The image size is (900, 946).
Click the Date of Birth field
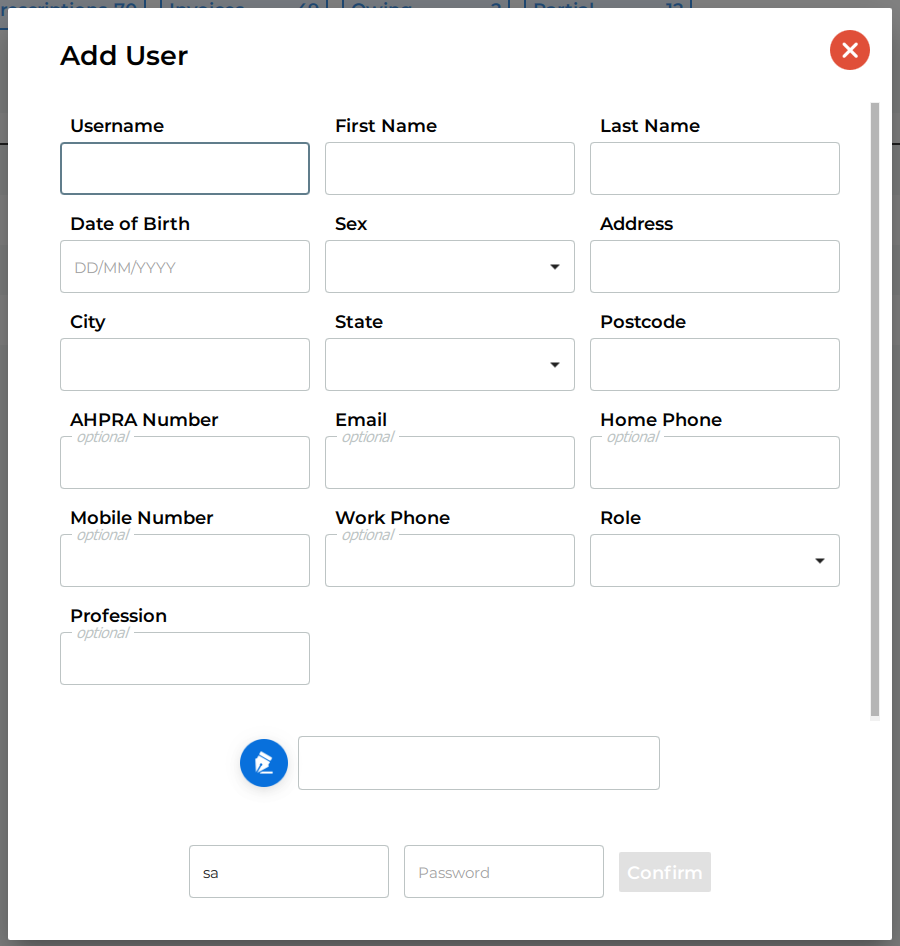pyautogui.click(x=185, y=267)
